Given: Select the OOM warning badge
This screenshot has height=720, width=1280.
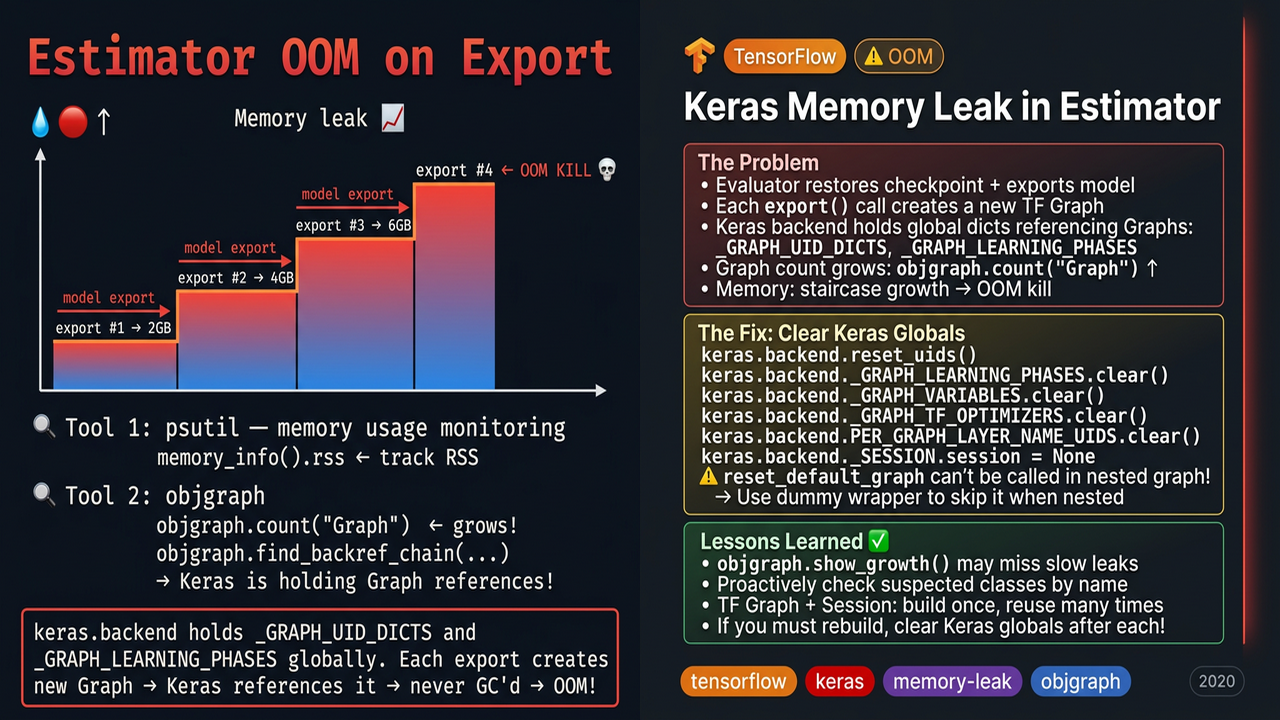Looking at the screenshot, I should [x=899, y=57].
